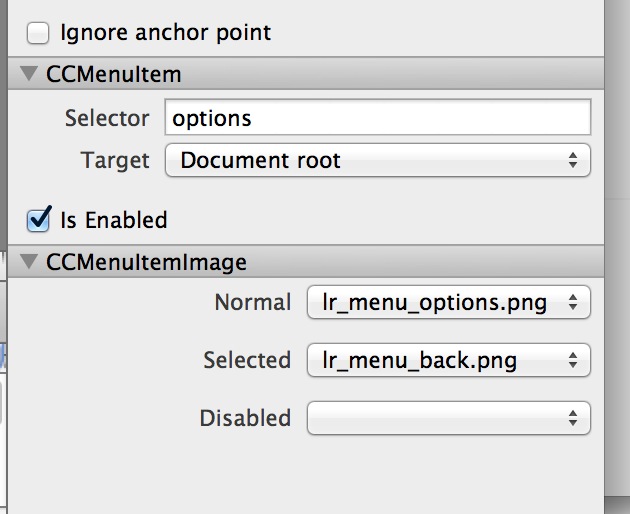Click into the Selector text field
The image size is (630, 514).
pyautogui.click(x=378, y=117)
